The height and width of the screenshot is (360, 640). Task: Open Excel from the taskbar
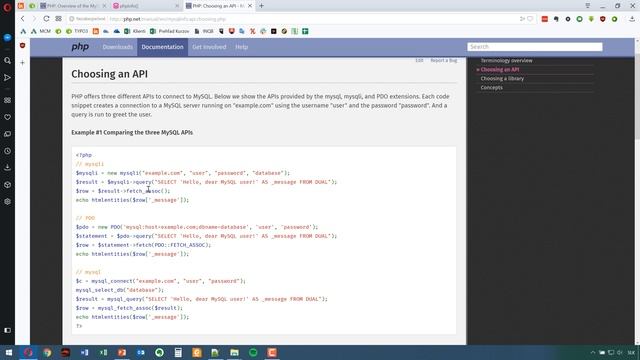(x=103, y=353)
